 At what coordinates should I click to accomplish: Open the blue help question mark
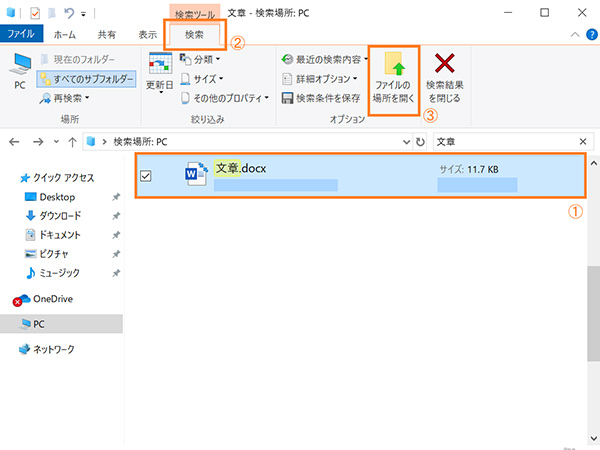[592, 35]
